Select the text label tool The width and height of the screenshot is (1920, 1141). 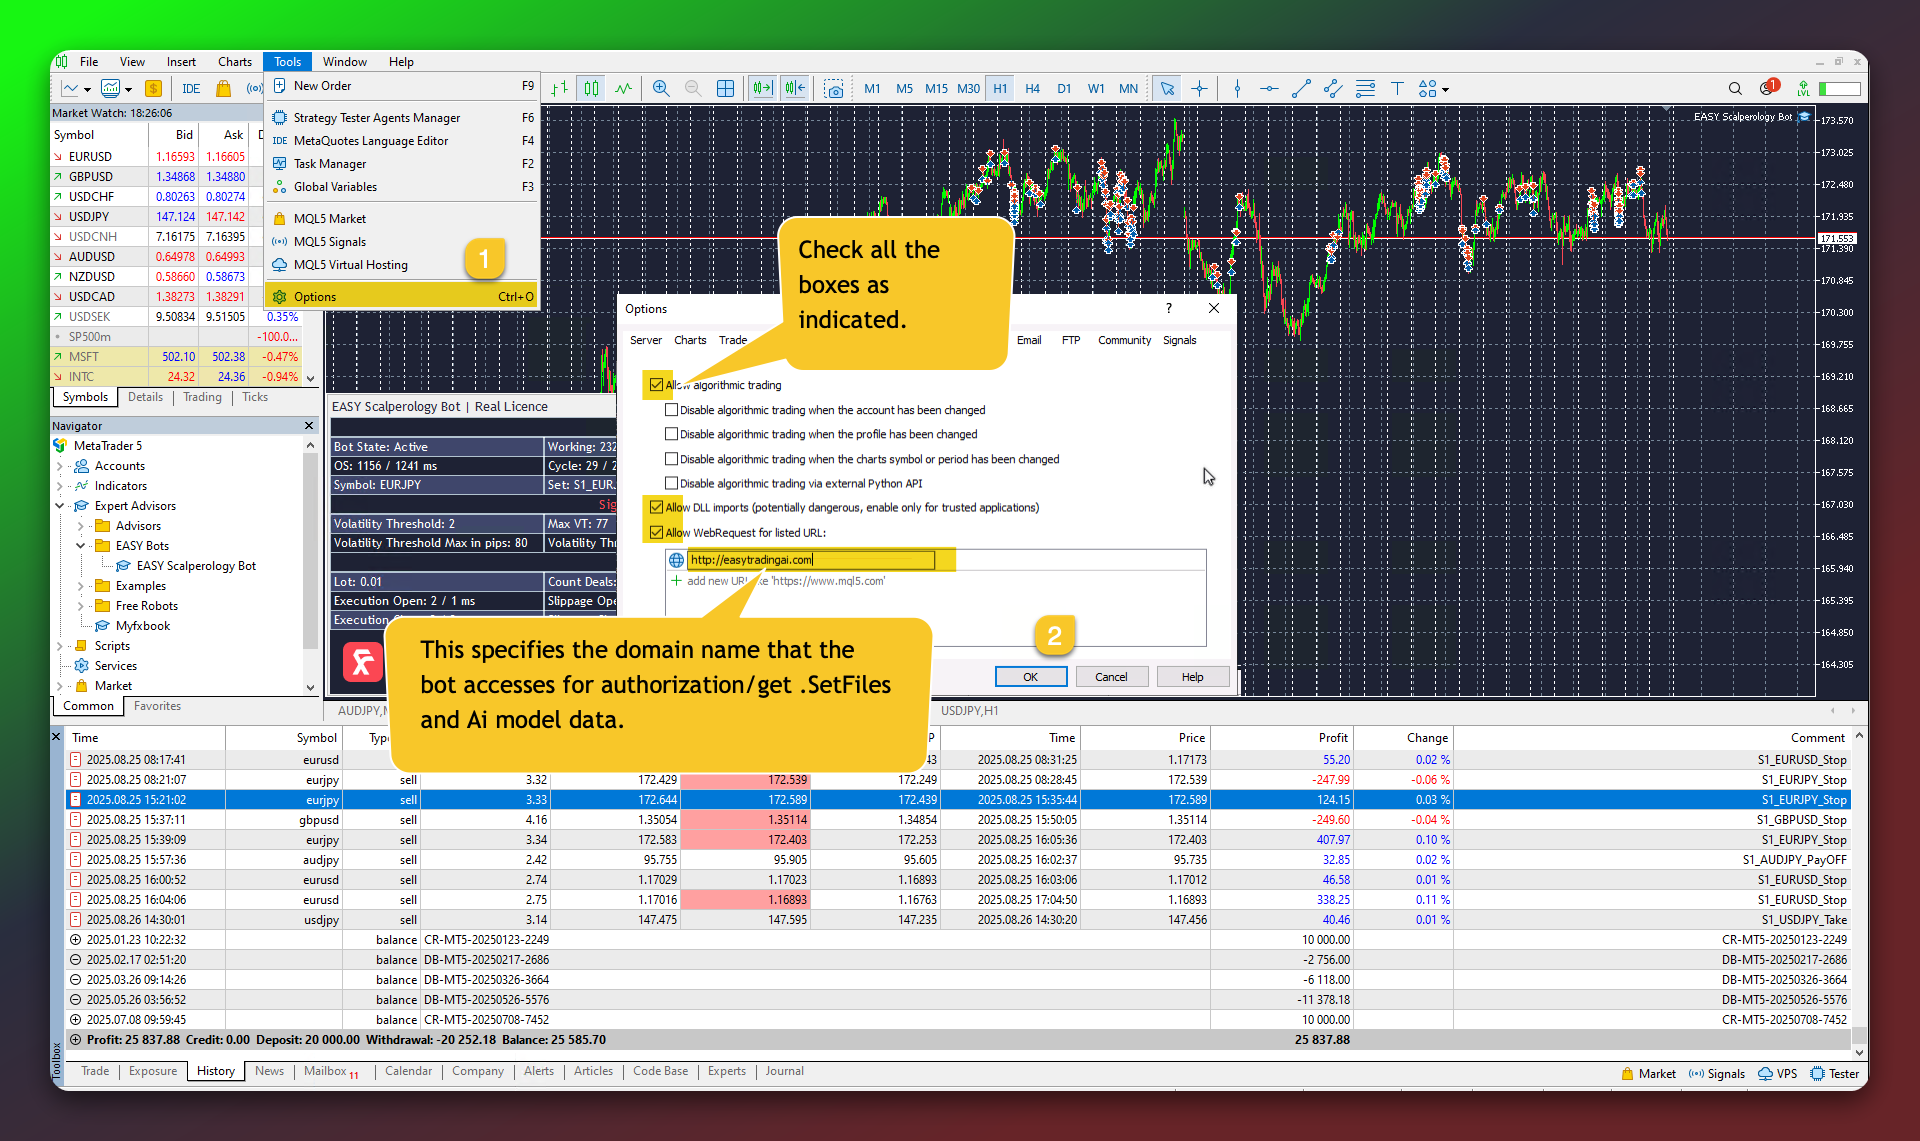[x=1397, y=89]
